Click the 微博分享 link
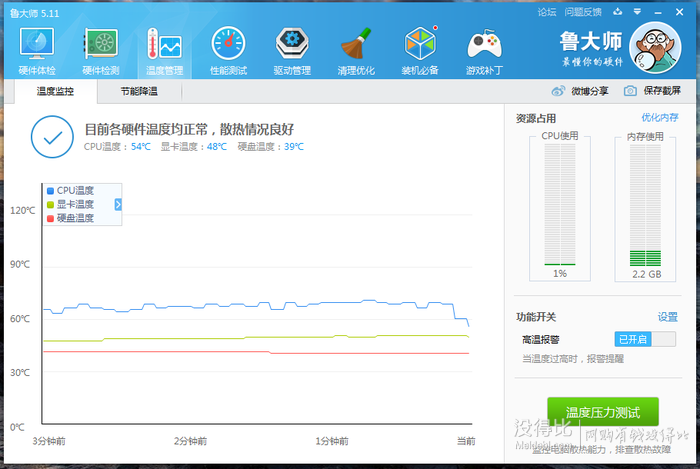The height and width of the screenshot is (469, 700). [x=590, y=91]
